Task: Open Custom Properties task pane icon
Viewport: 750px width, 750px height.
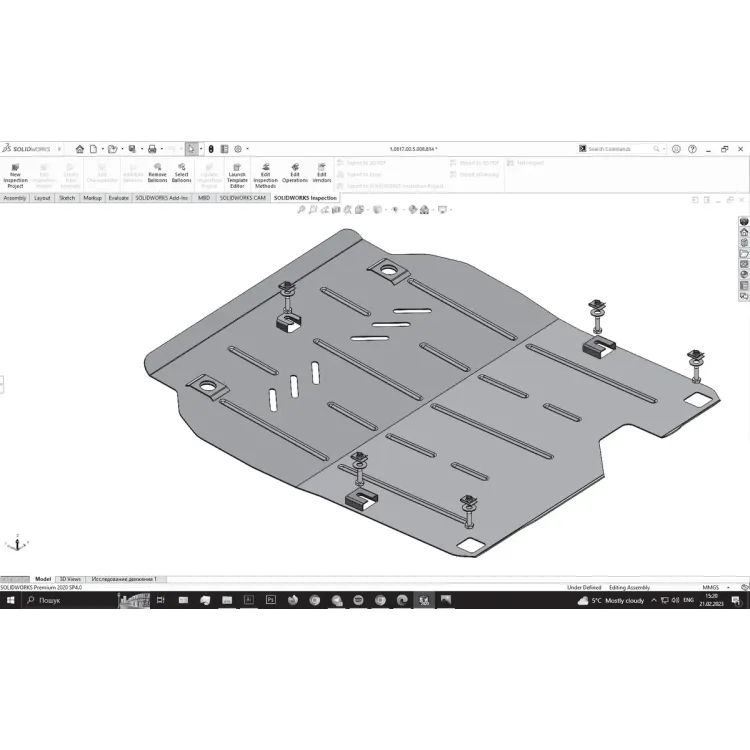Action: [744, 286]
